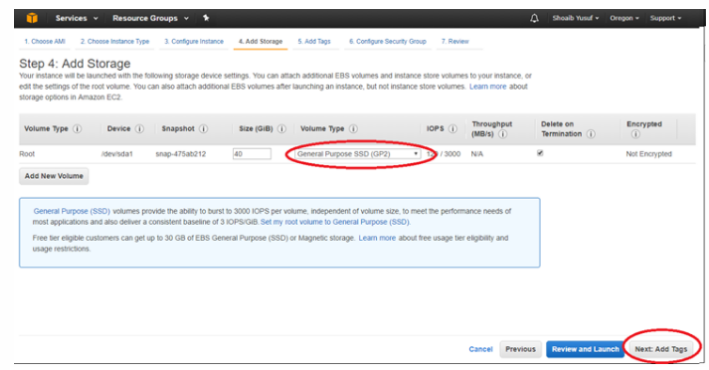Click the N/A throughput value
709x370 pixels.
coord(477,154)
